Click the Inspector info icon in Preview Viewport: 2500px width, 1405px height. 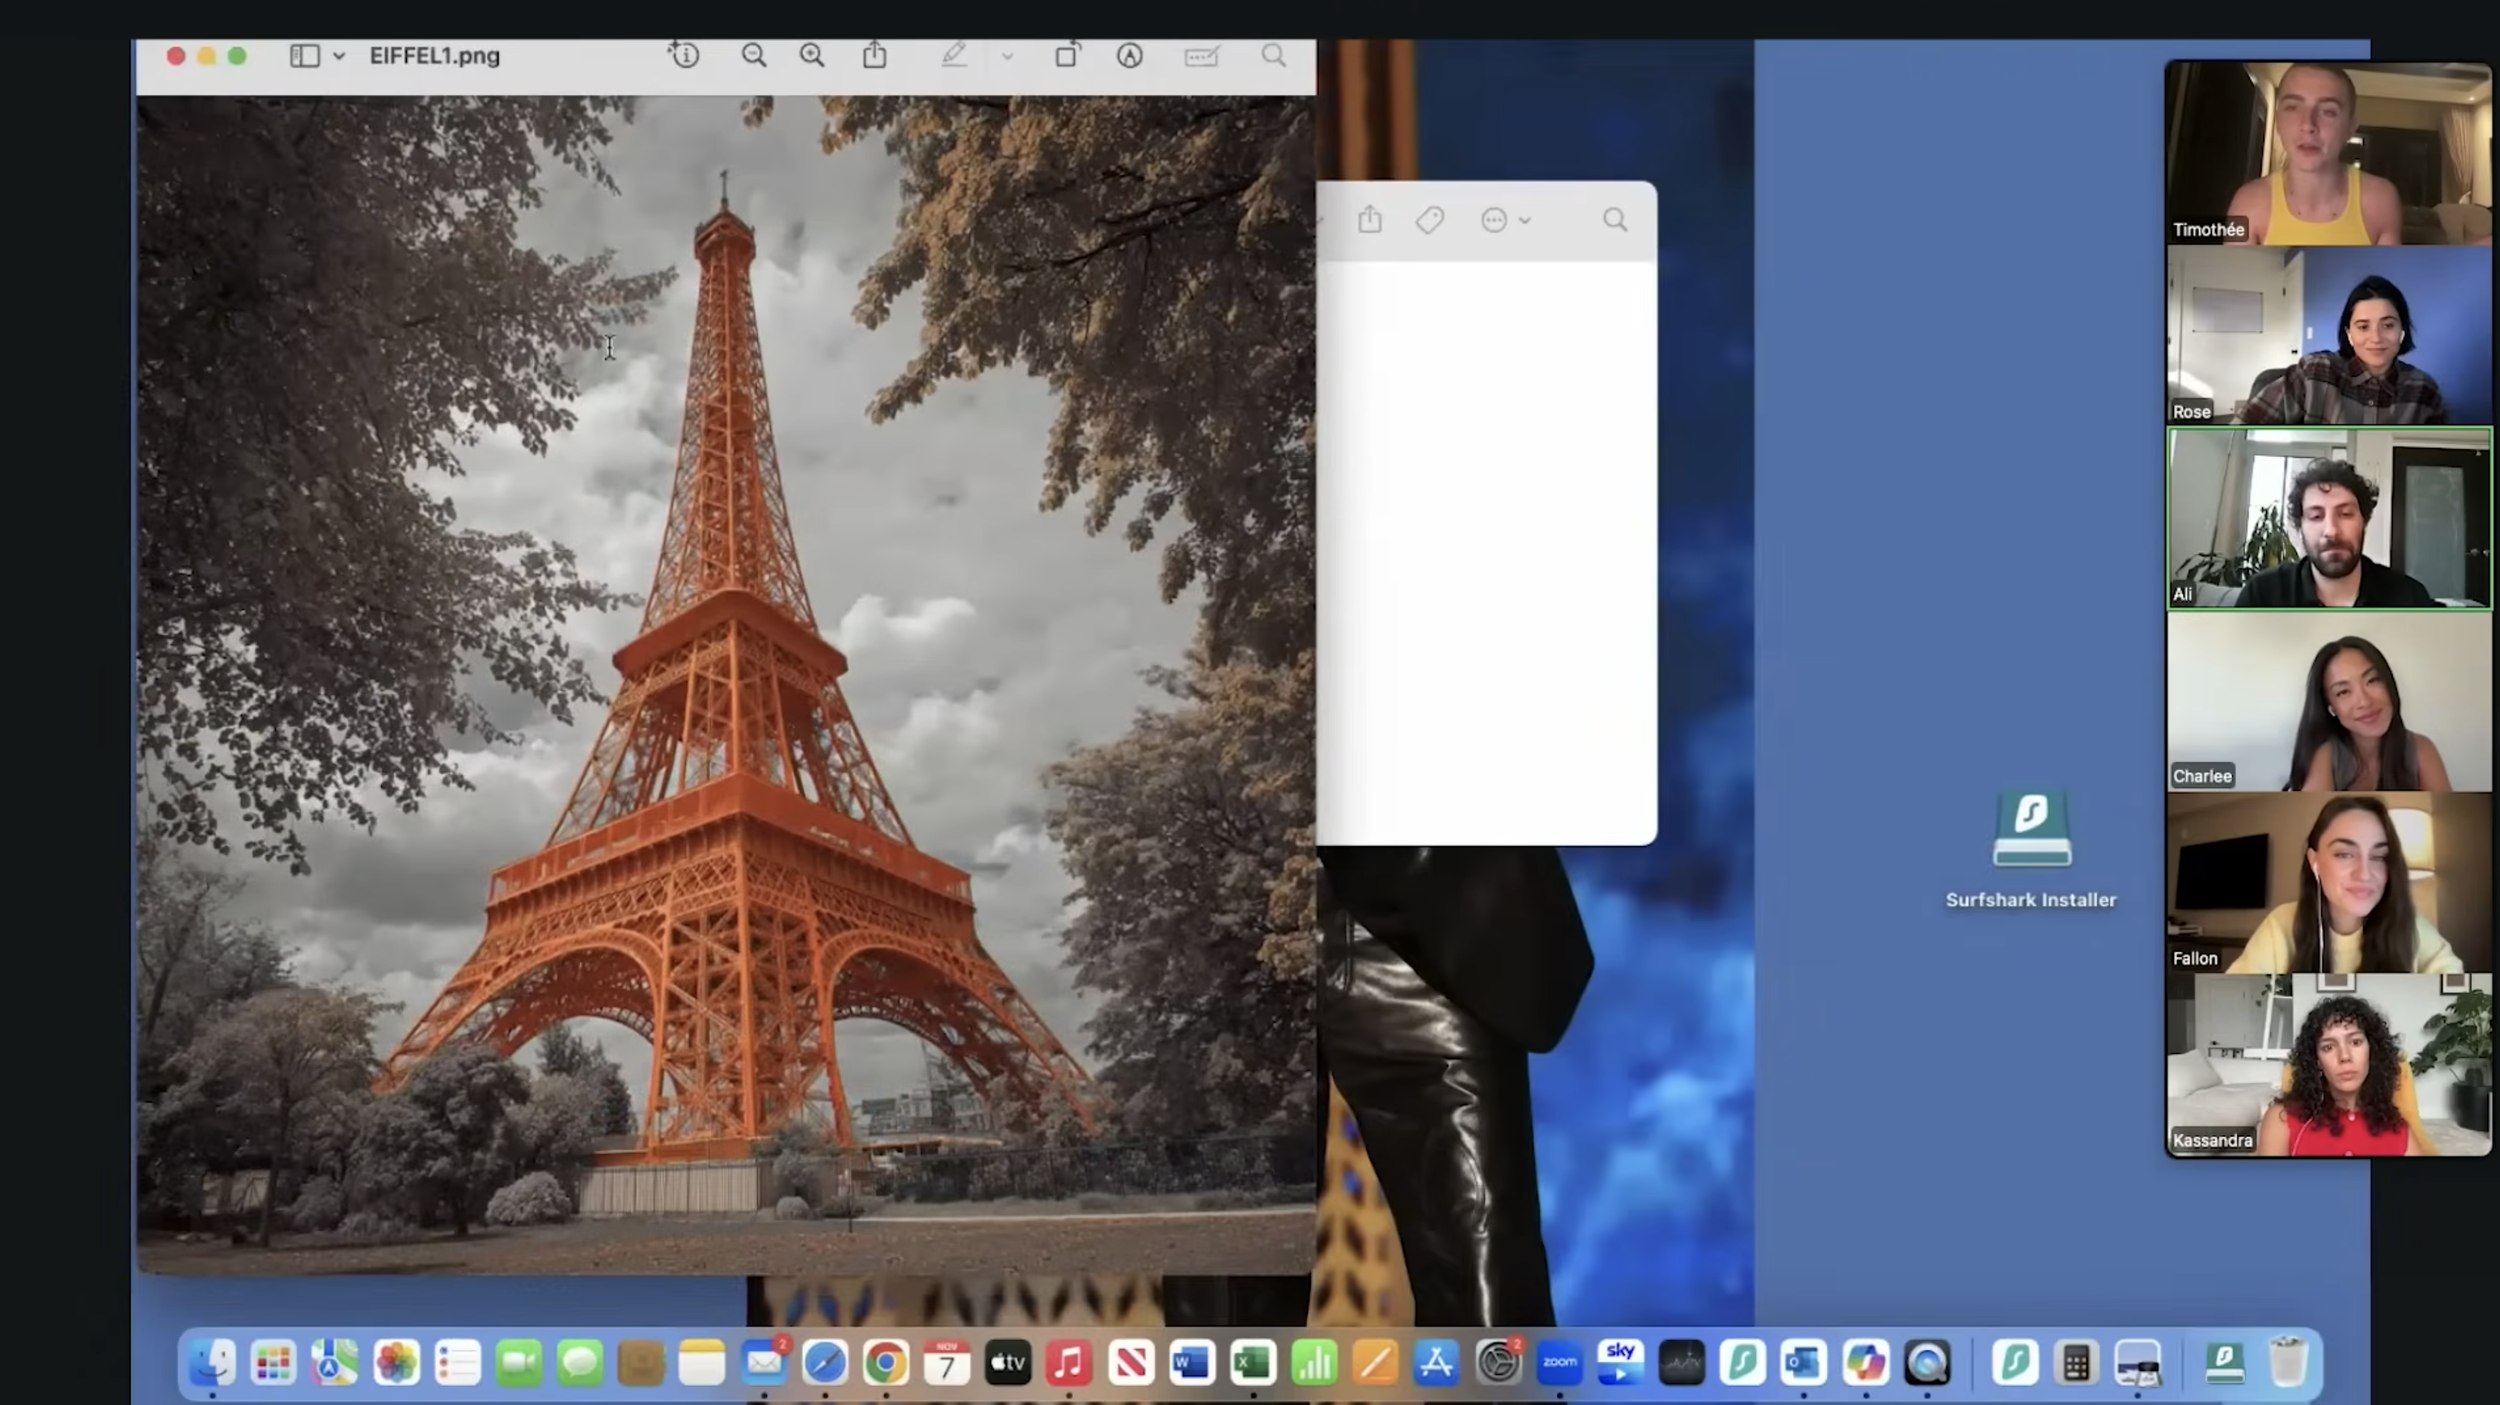(685, 55)
